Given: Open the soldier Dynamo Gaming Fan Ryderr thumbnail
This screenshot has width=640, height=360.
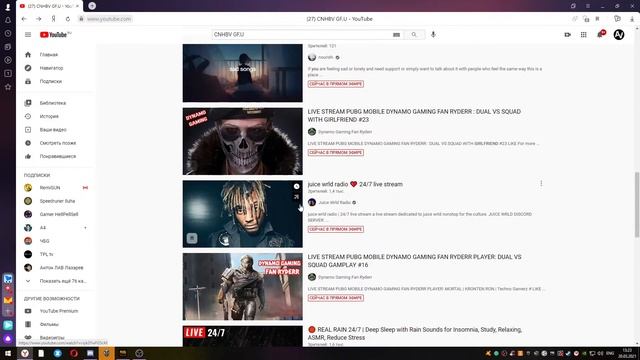Looking at the screenshot, I should point(242,287).
